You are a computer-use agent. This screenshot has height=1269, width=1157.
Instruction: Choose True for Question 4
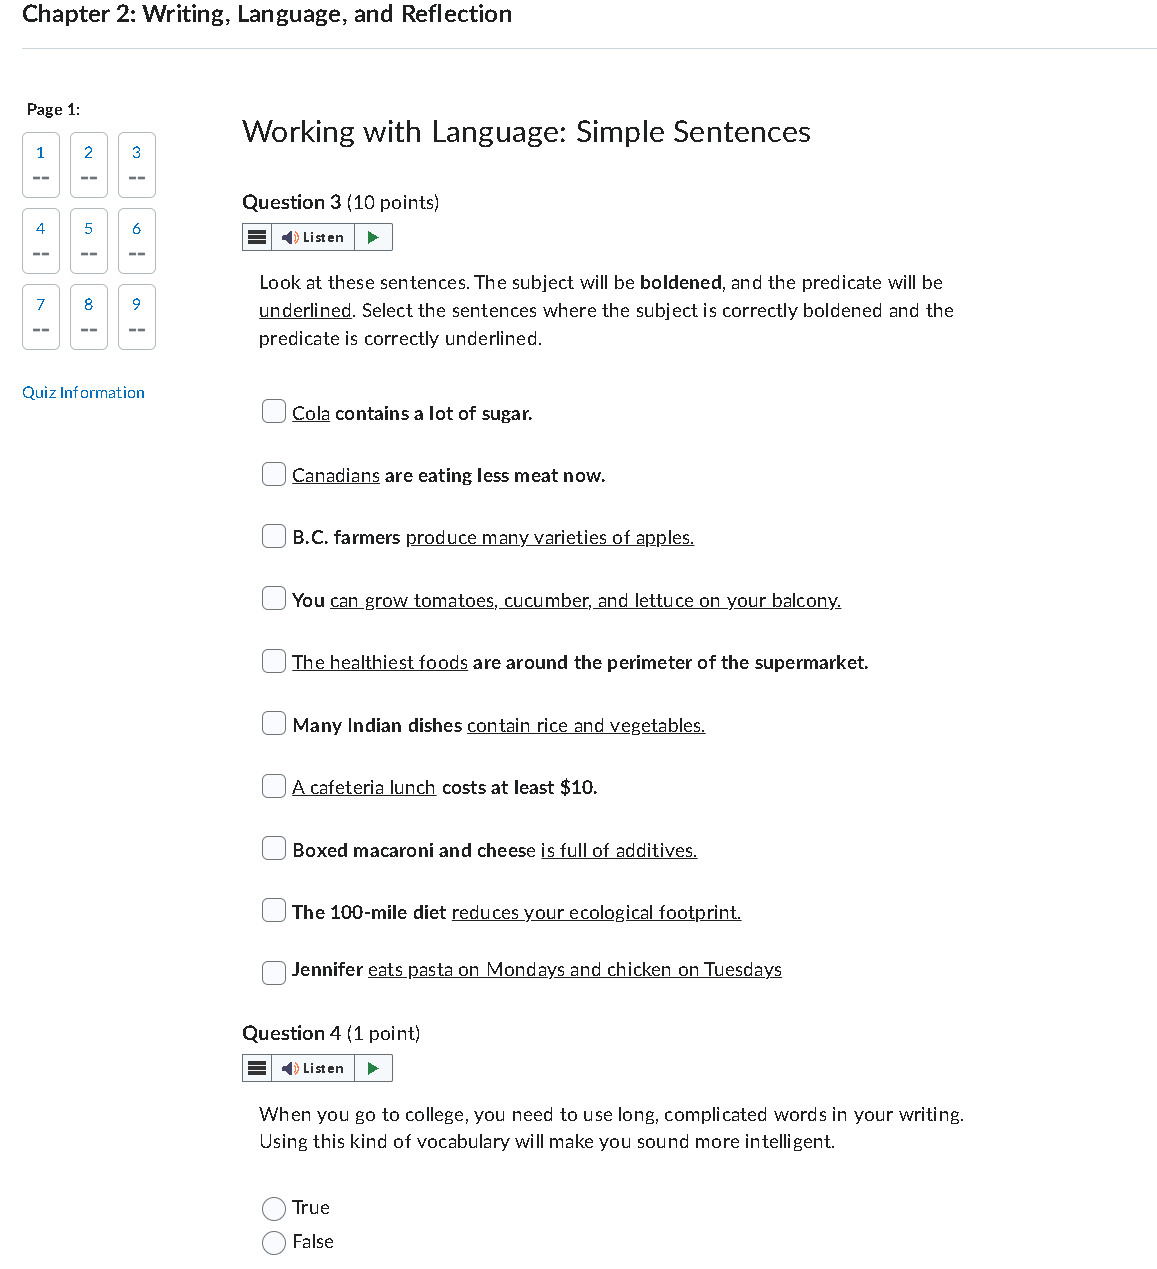click(x=273, y=1208)
